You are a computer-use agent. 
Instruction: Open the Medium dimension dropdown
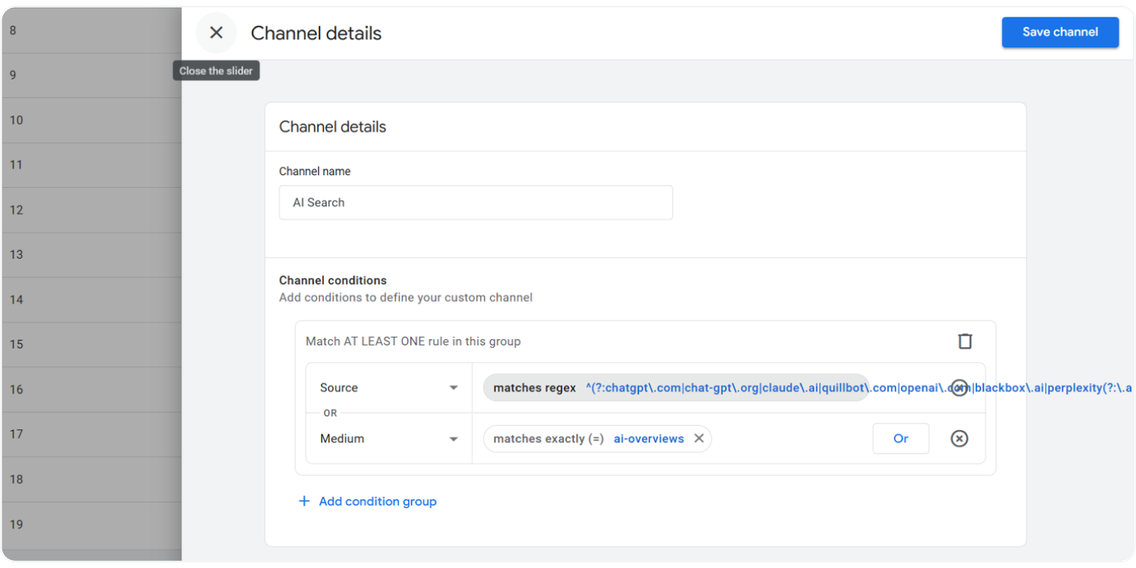pyautogui.click(x=389, y=438)
